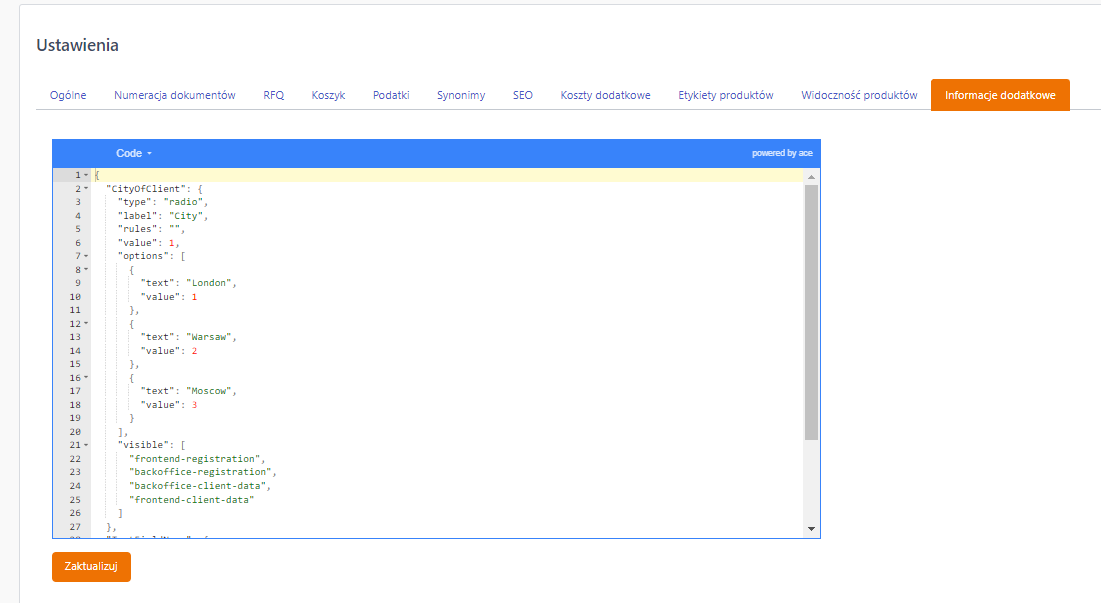Click "backoffice-registration" string
The width and height of the screenshot is (1101, 603).
(x=200, y=472)
